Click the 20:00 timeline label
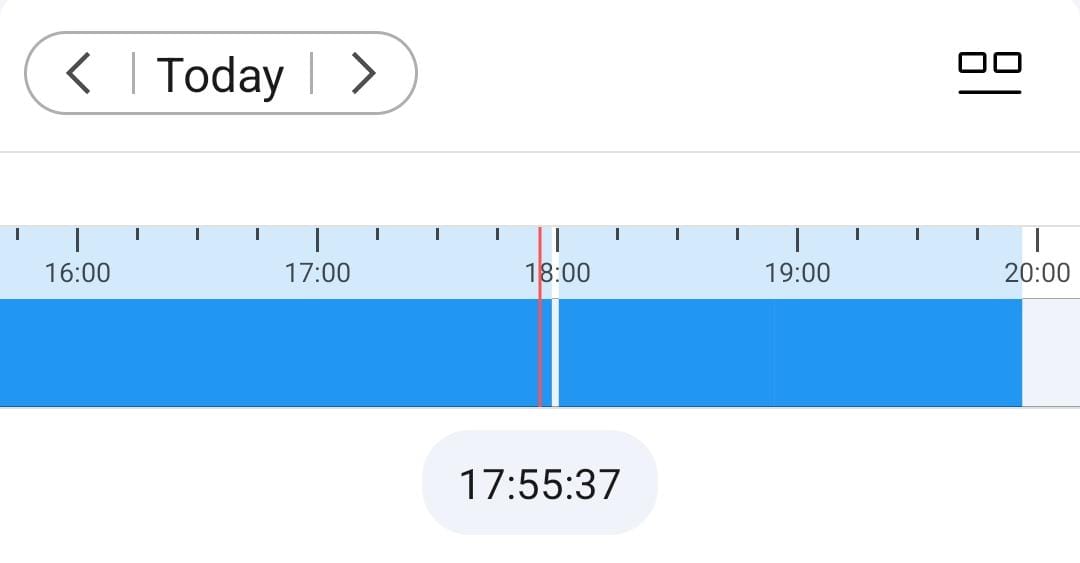The height and width of the screenshot is (563, 1080). 1037,272
